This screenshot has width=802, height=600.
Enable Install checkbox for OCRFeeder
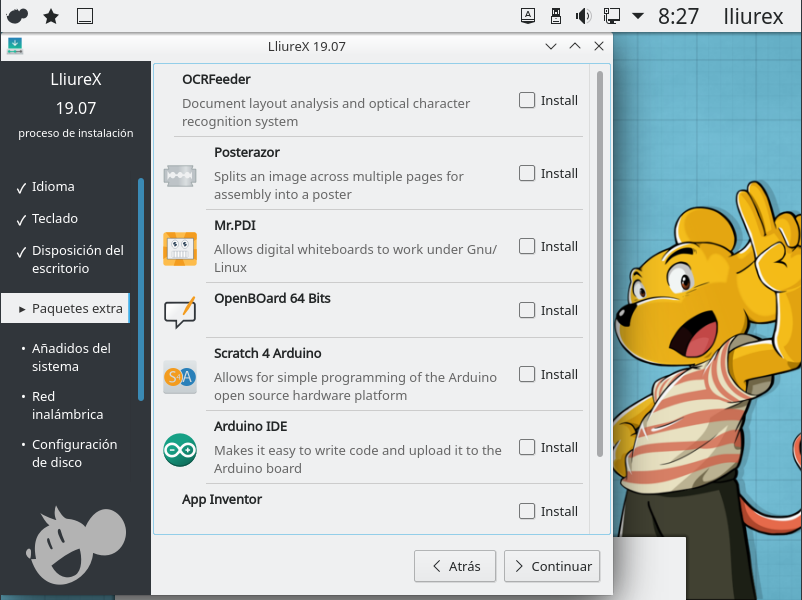[x=527, y=100]
